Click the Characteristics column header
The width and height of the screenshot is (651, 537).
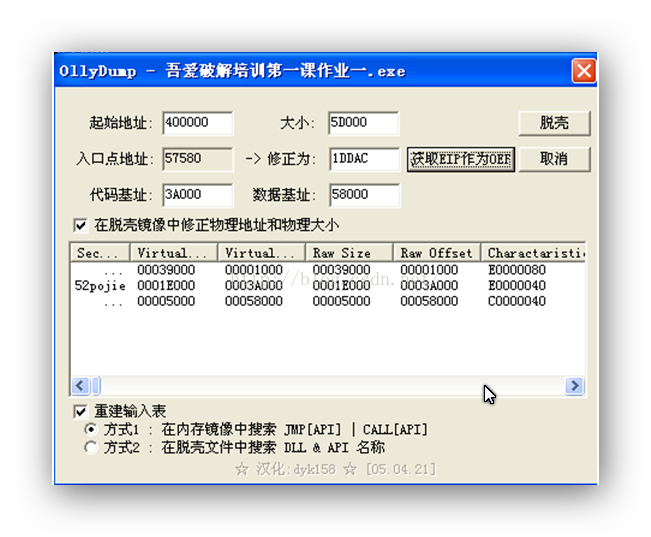(534, 253)
